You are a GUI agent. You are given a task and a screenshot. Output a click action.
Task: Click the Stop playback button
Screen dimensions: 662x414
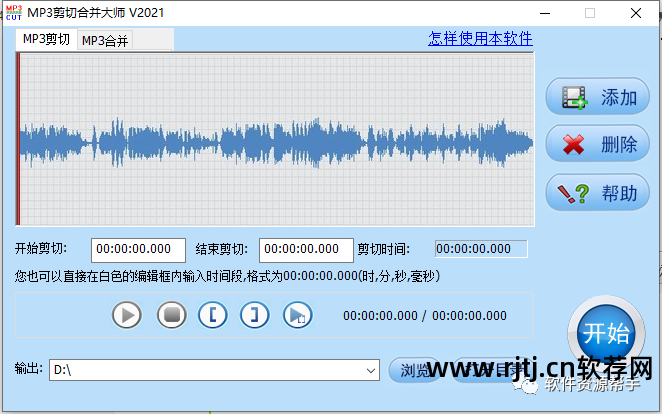coord(171,315)
